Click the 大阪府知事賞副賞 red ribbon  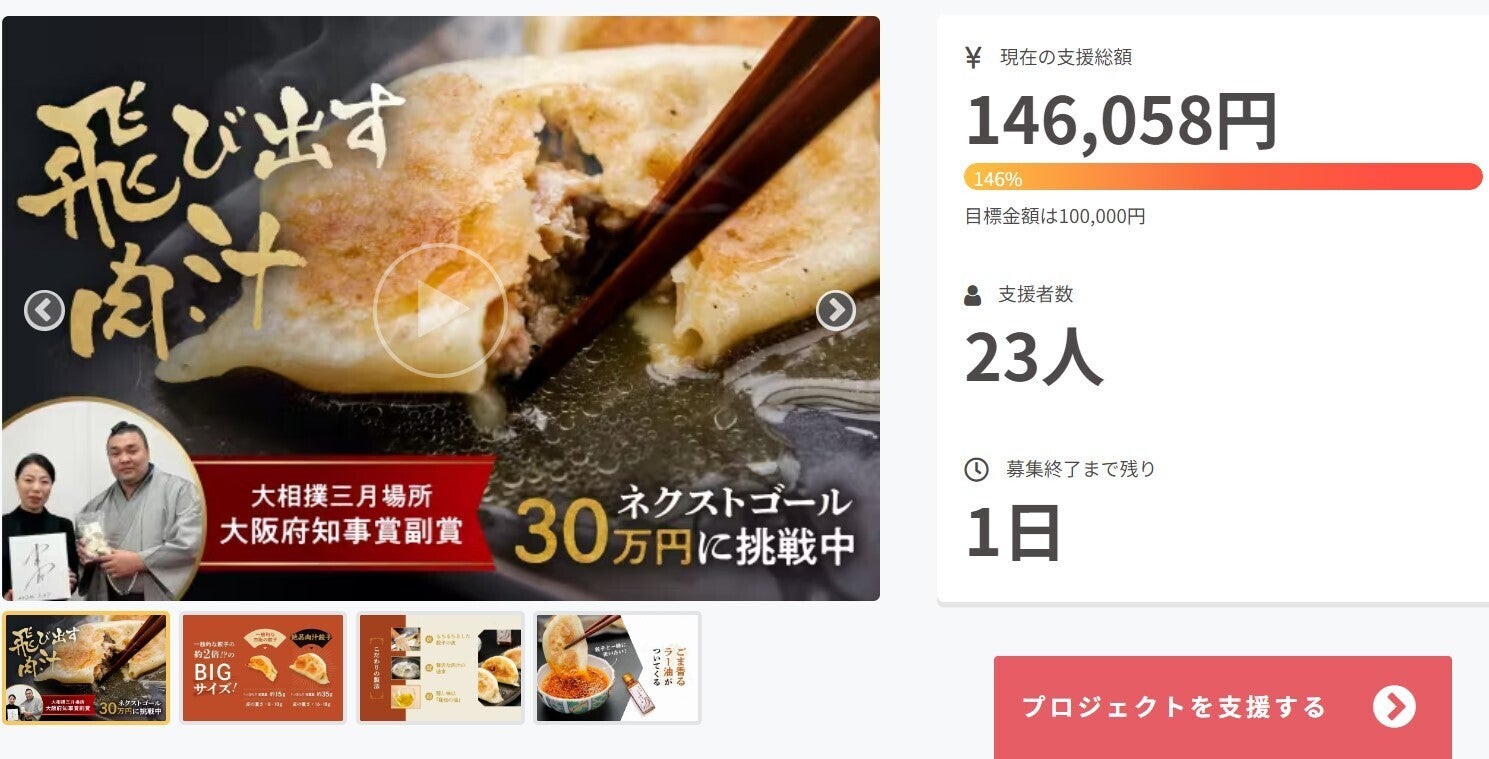pos(341,512)
